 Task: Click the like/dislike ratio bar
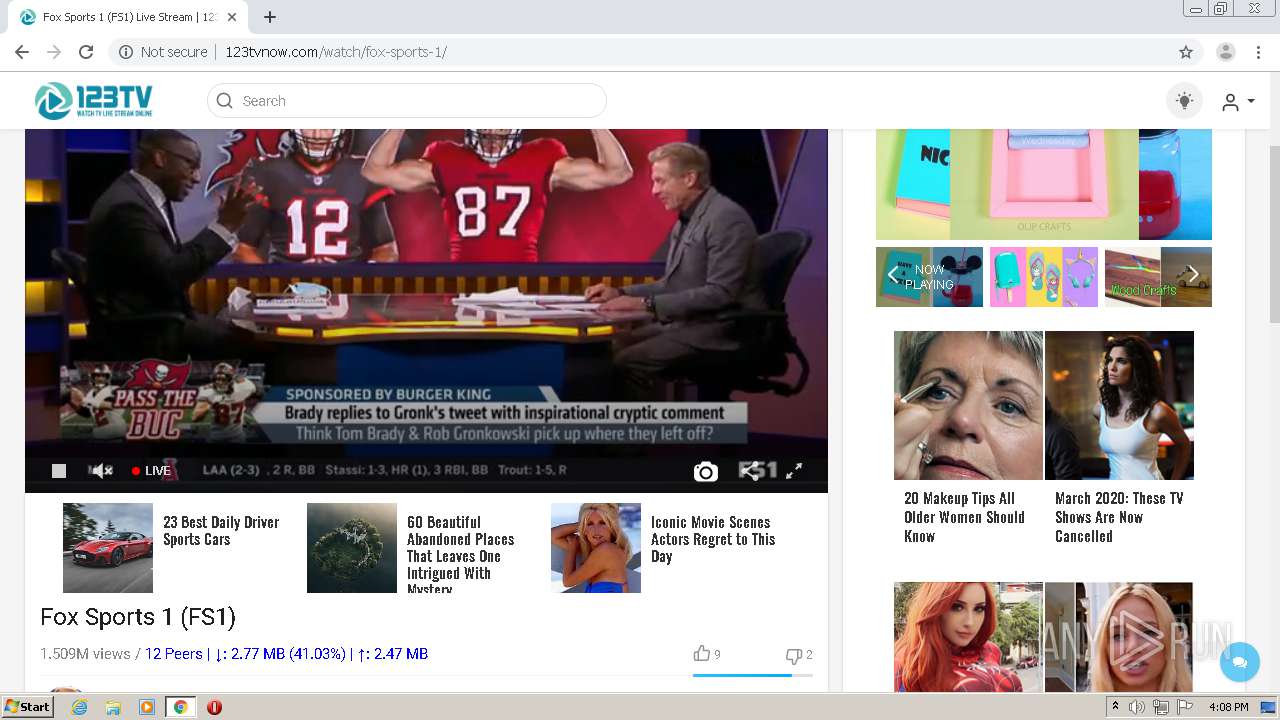click(752, 676)
